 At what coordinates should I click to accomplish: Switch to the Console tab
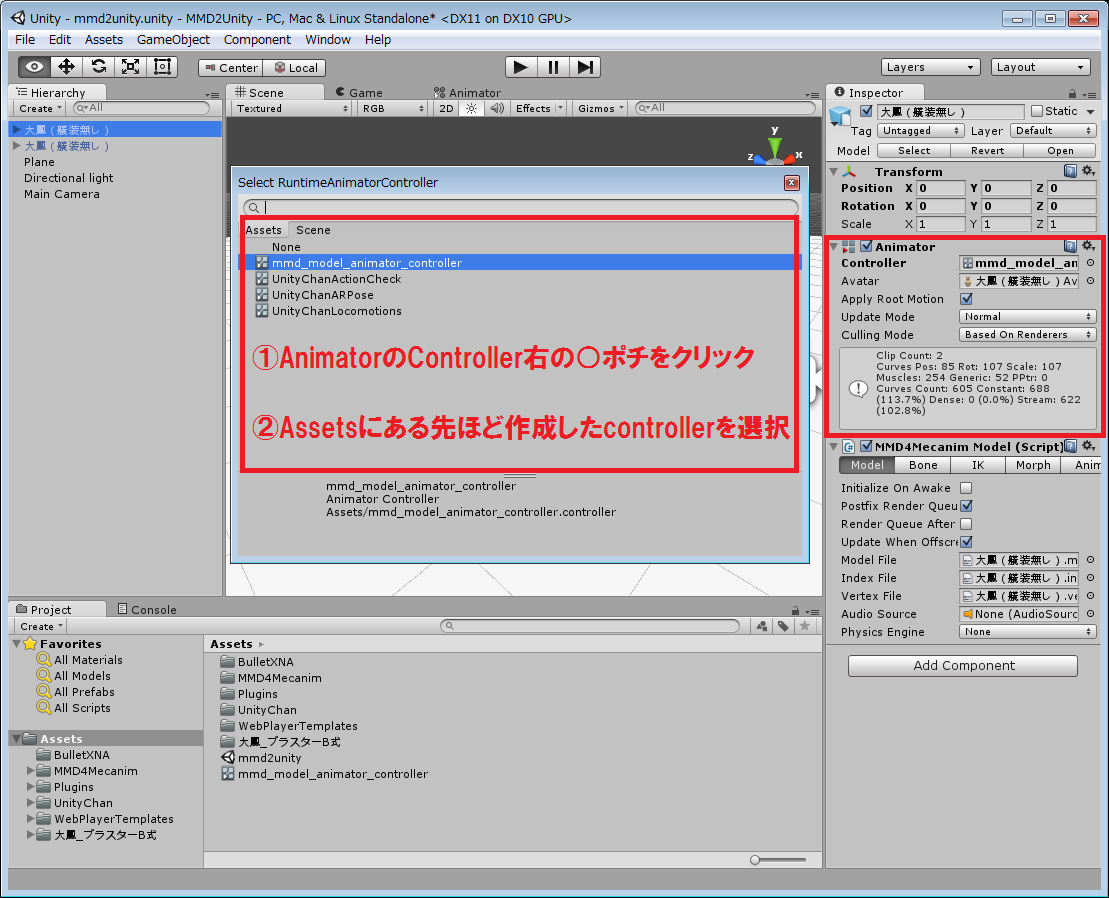pyautogui.click(x=146, y=610)
